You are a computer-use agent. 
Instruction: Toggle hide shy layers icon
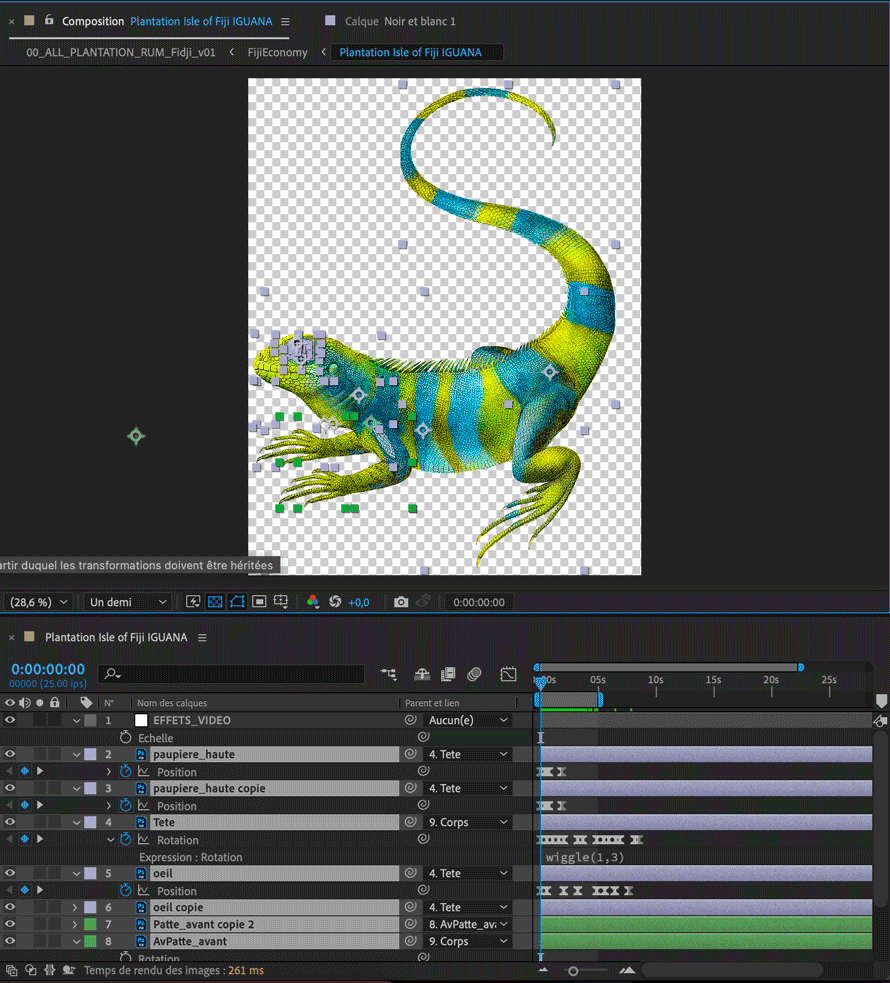pos(422,674)
